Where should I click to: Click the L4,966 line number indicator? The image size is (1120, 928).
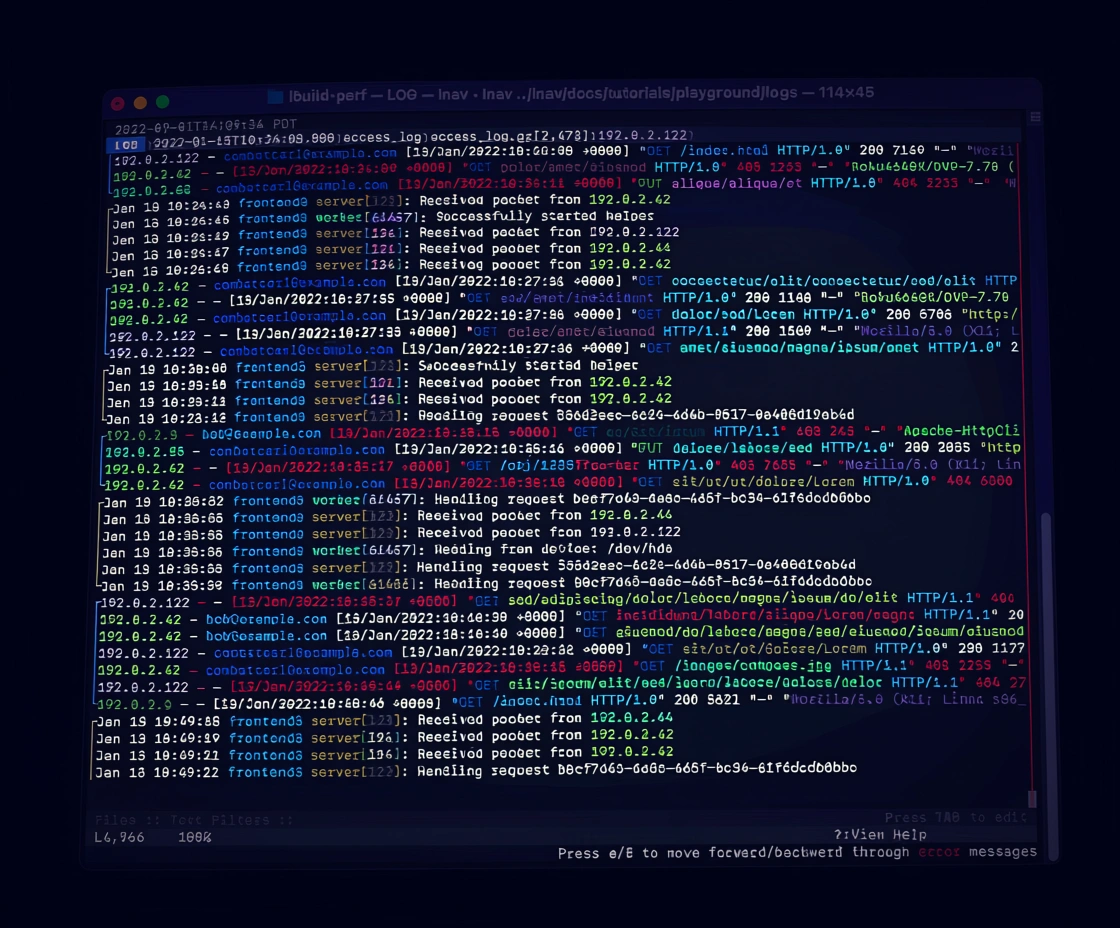coord(120,837)
